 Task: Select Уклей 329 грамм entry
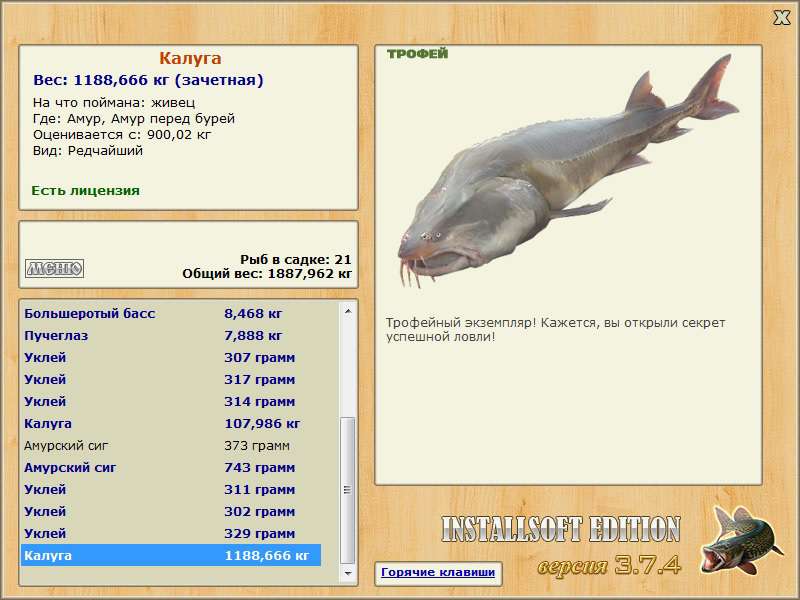coord(171,533)
